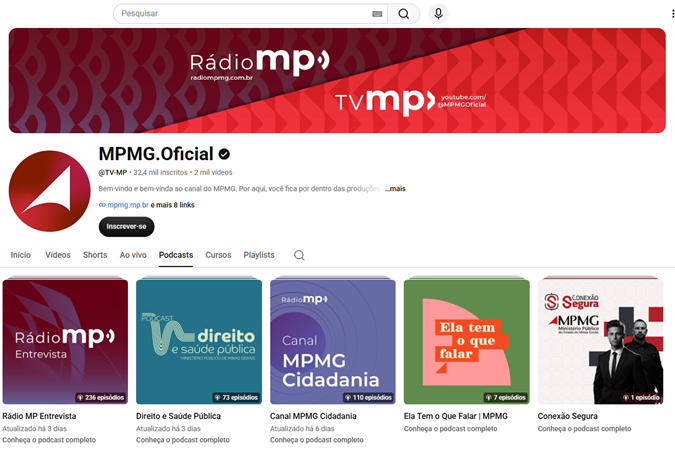Open Rádio MP Entrevista podcast thumbnail
This screenshot has width=675, height=450.
pyautogui.click(x=65, y=341)
